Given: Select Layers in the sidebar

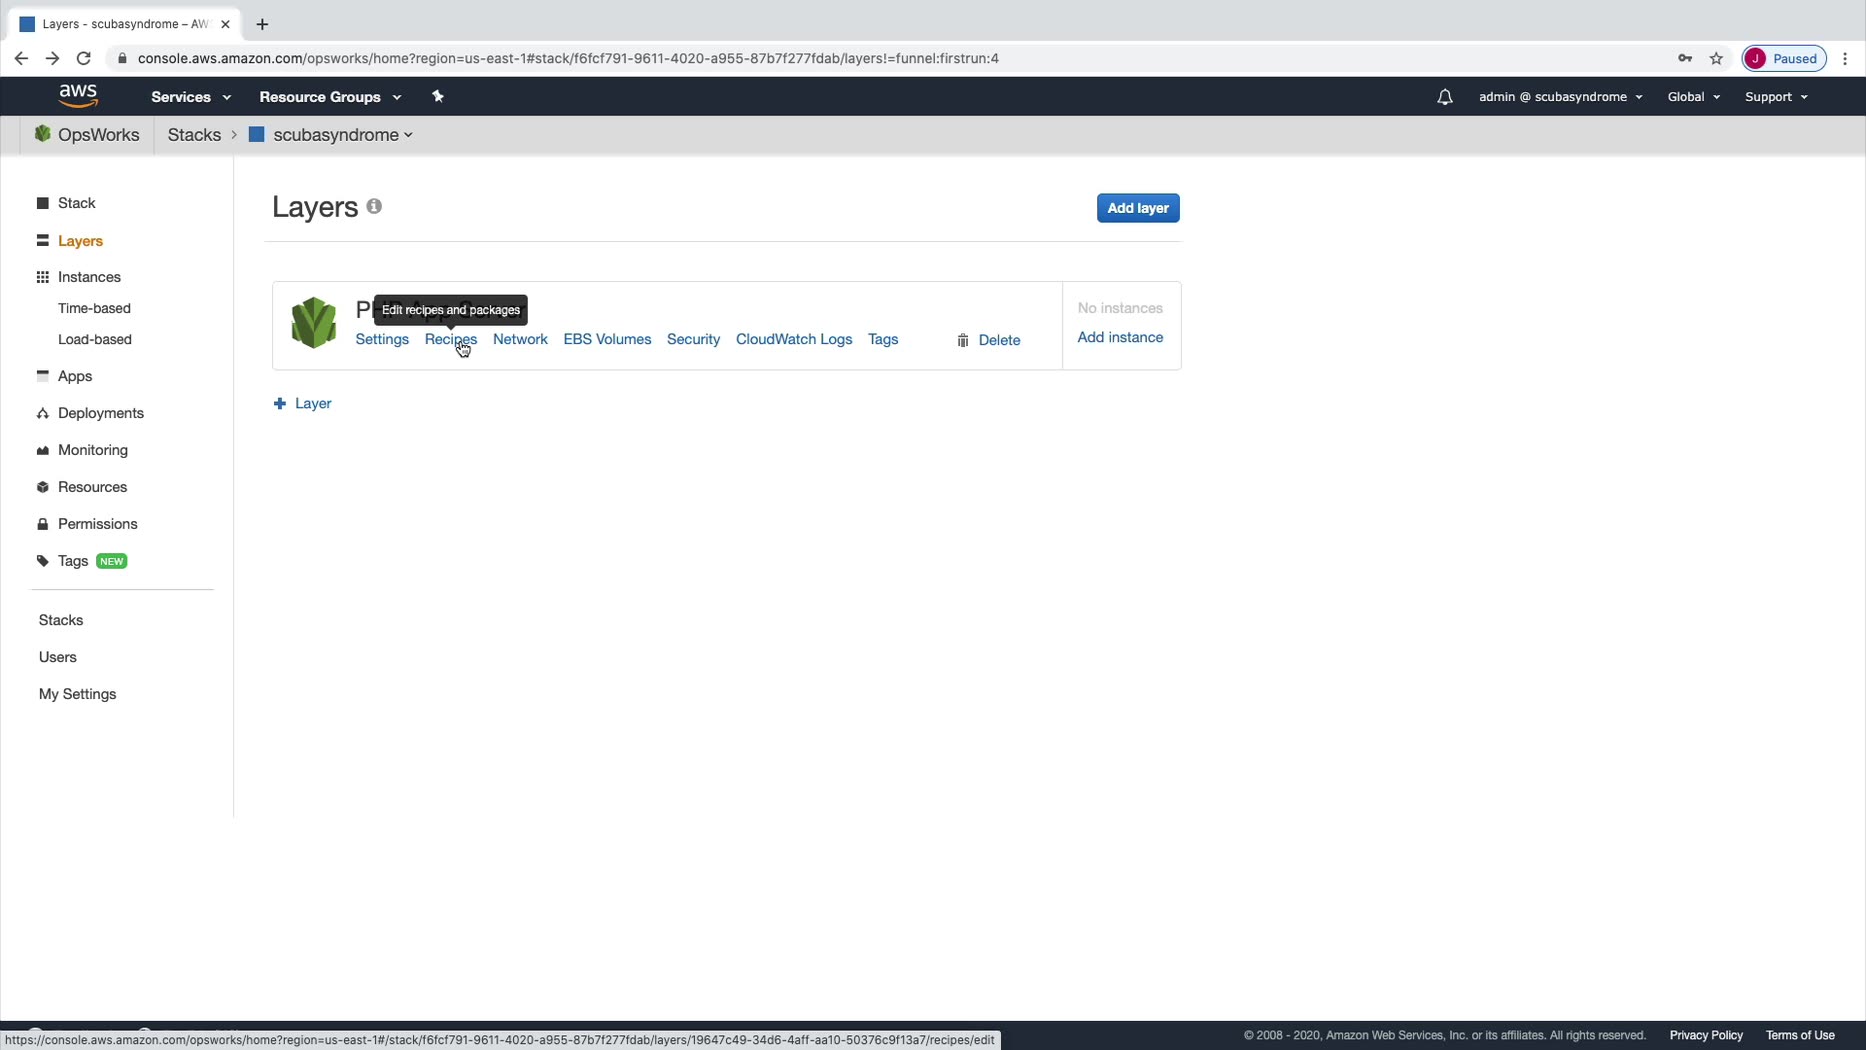Looking at the screenshot, I should (70, 241).
